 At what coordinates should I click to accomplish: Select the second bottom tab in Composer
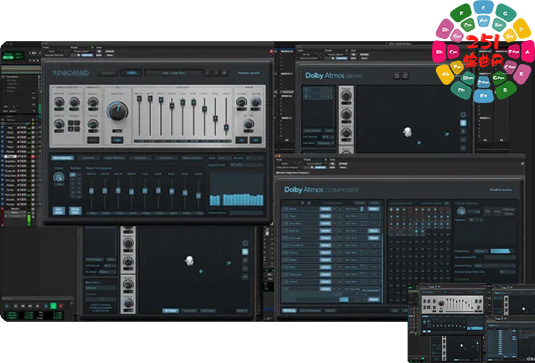pos(310,310)
